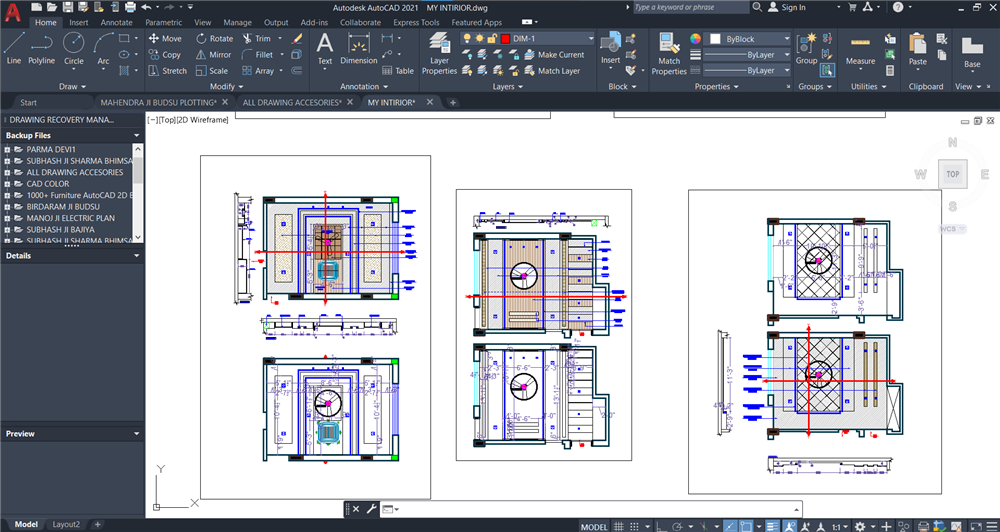Screen dimensions: 1000x532
Task: Toggle object snap in status bar
Action: pos(745,526)
